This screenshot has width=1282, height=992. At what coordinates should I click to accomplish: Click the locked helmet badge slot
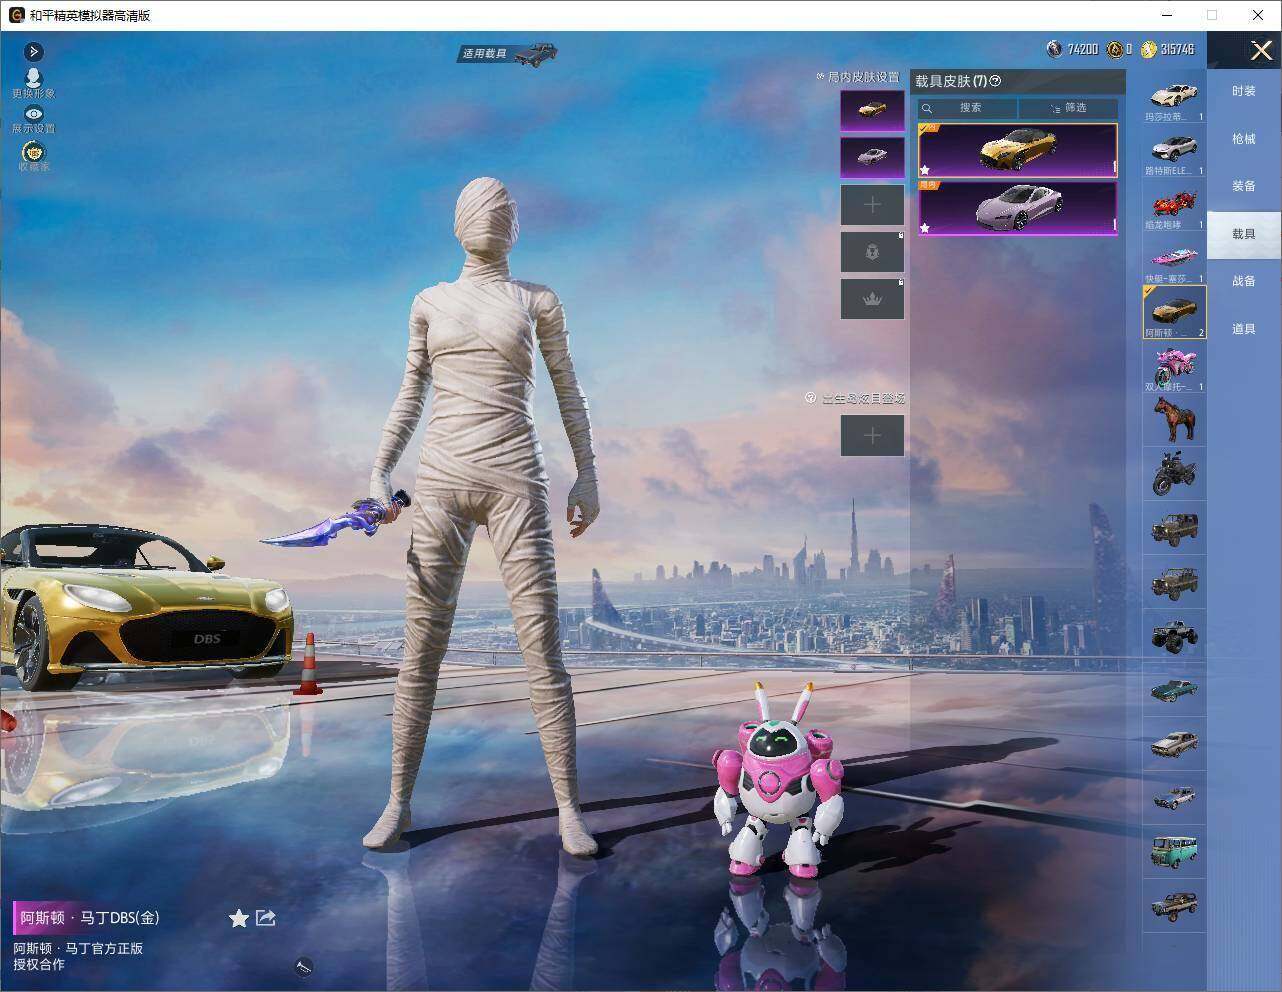pyautogui.click(x=872, y=252)
